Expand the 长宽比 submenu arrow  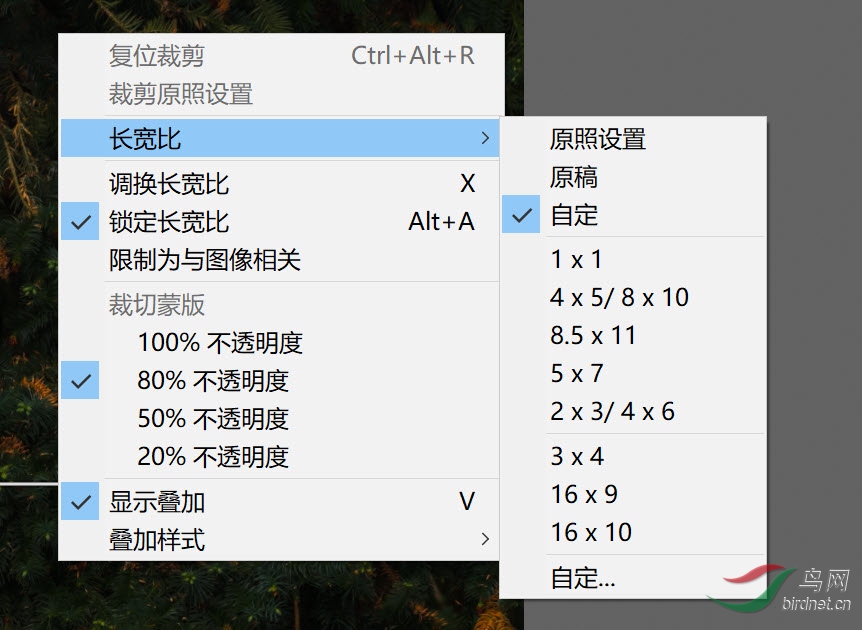pyautogui.click(x=485, y=138)
